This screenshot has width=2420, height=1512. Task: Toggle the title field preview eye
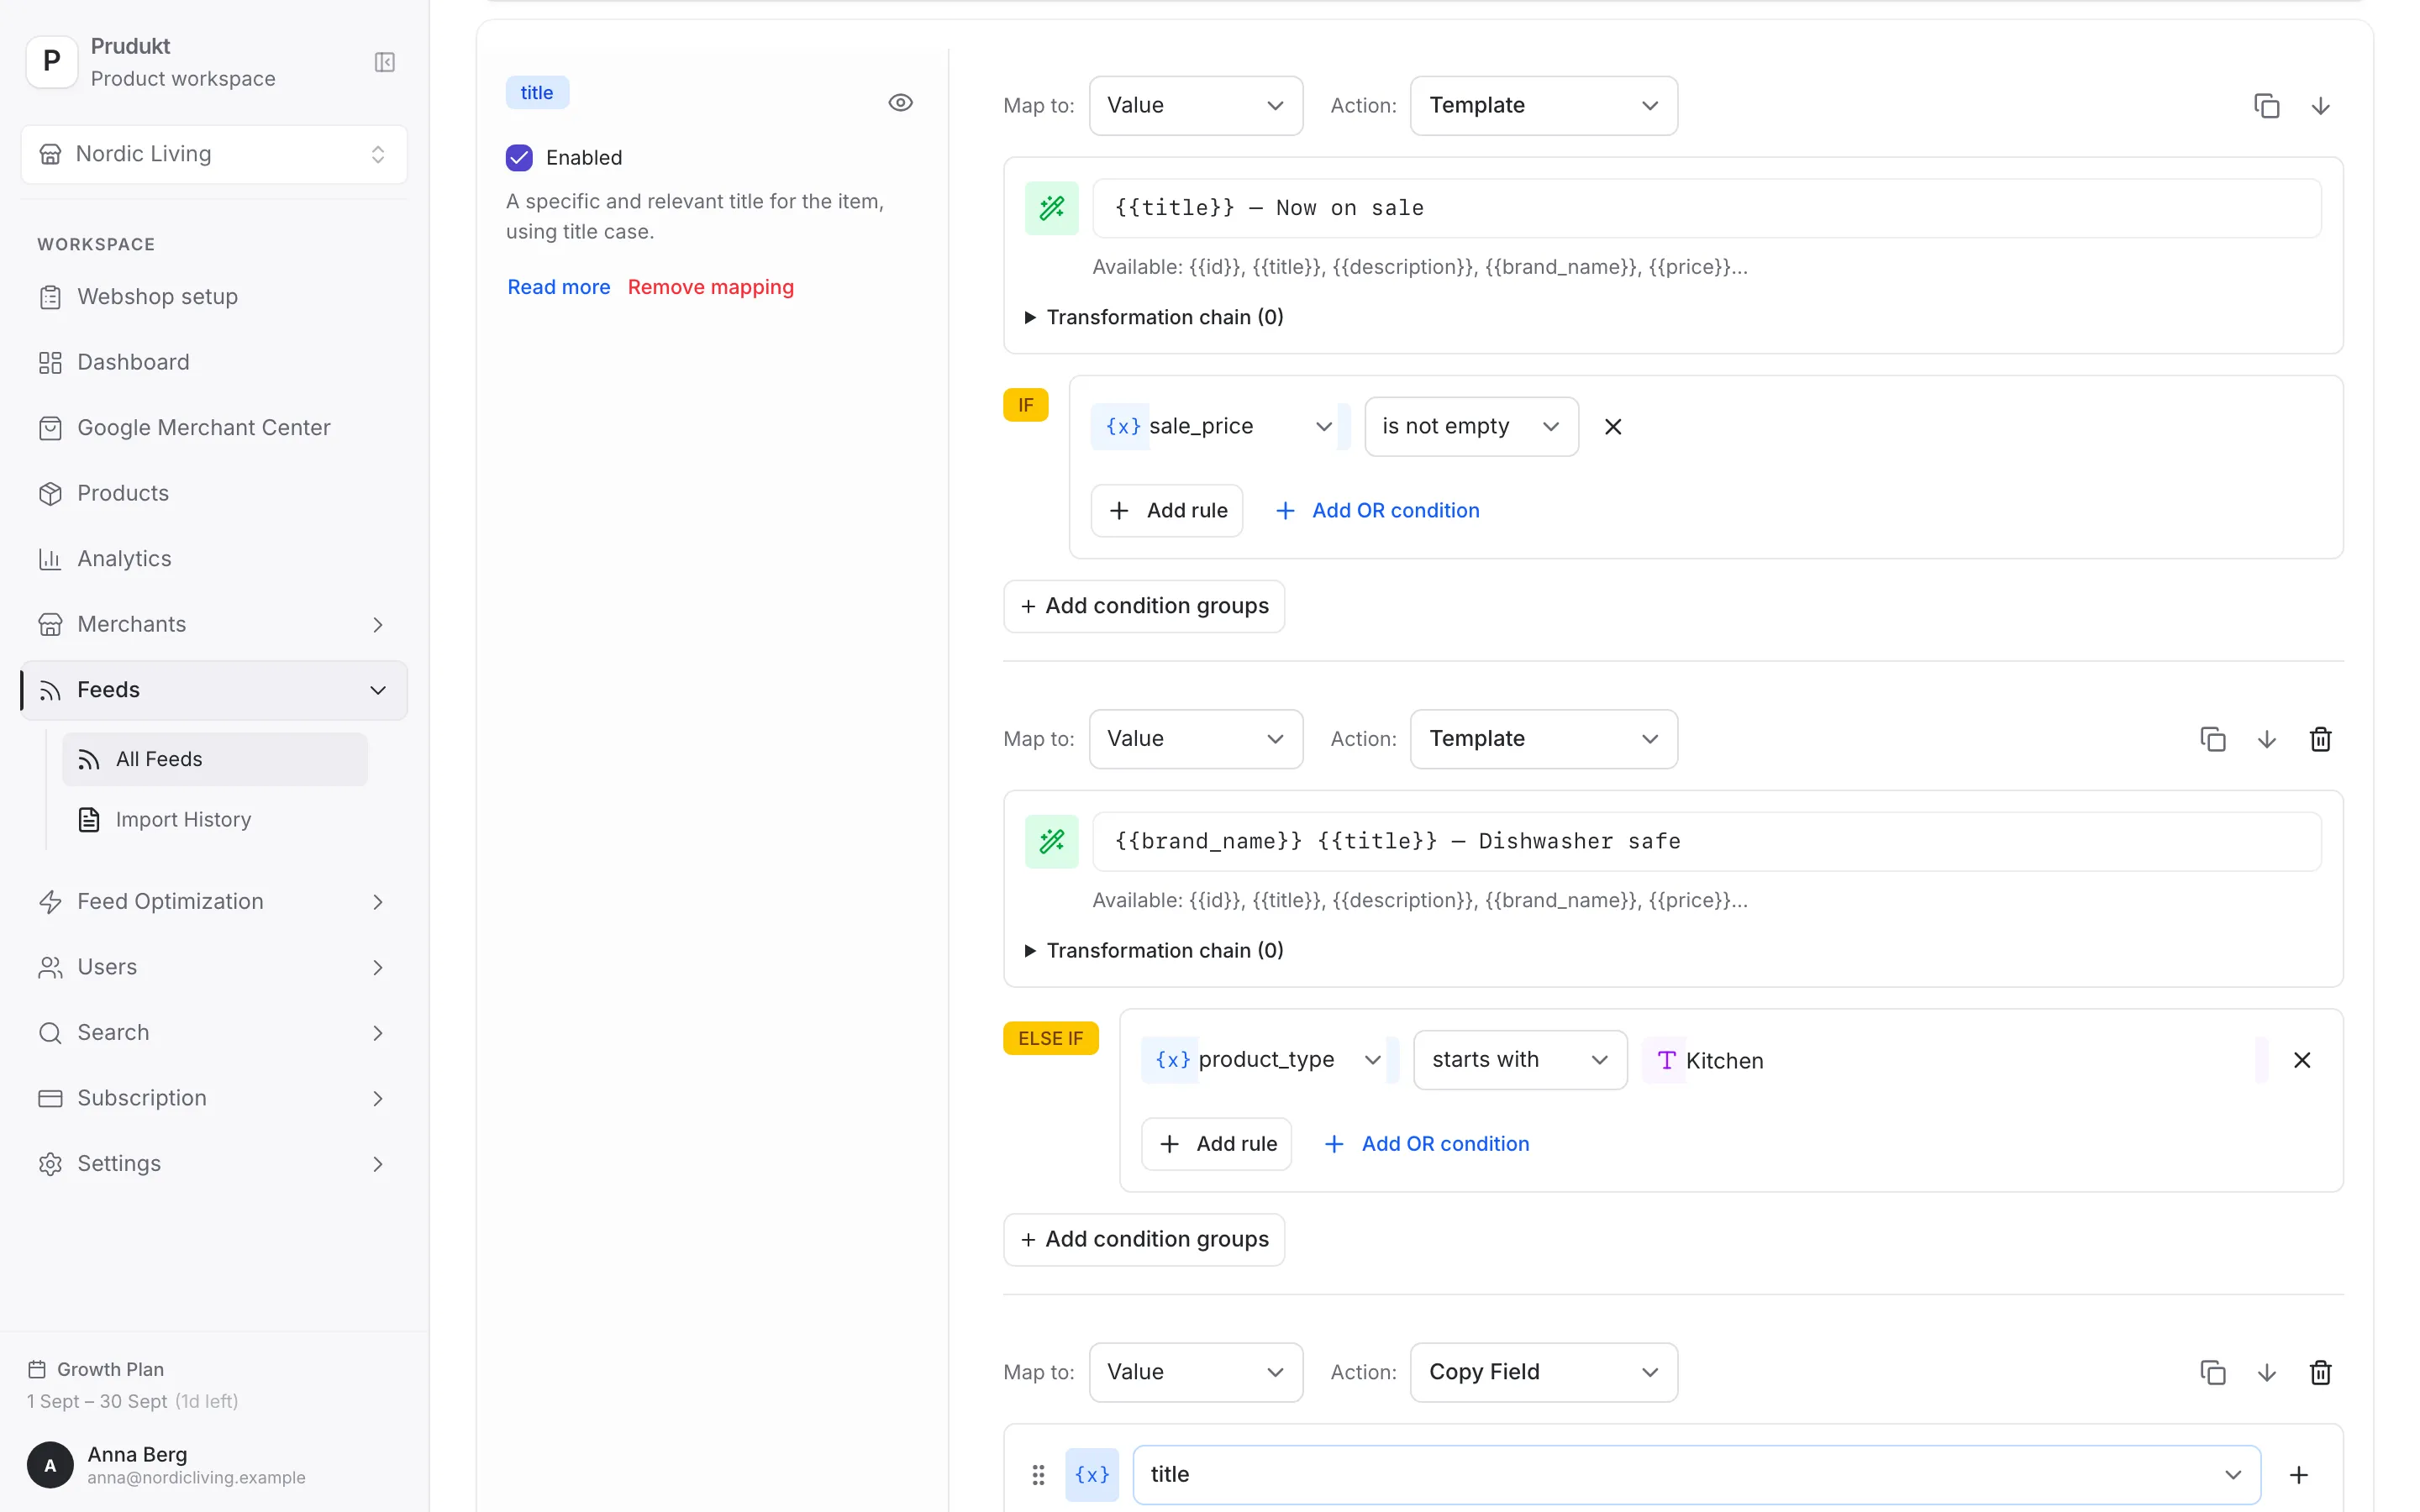[900, 102]
